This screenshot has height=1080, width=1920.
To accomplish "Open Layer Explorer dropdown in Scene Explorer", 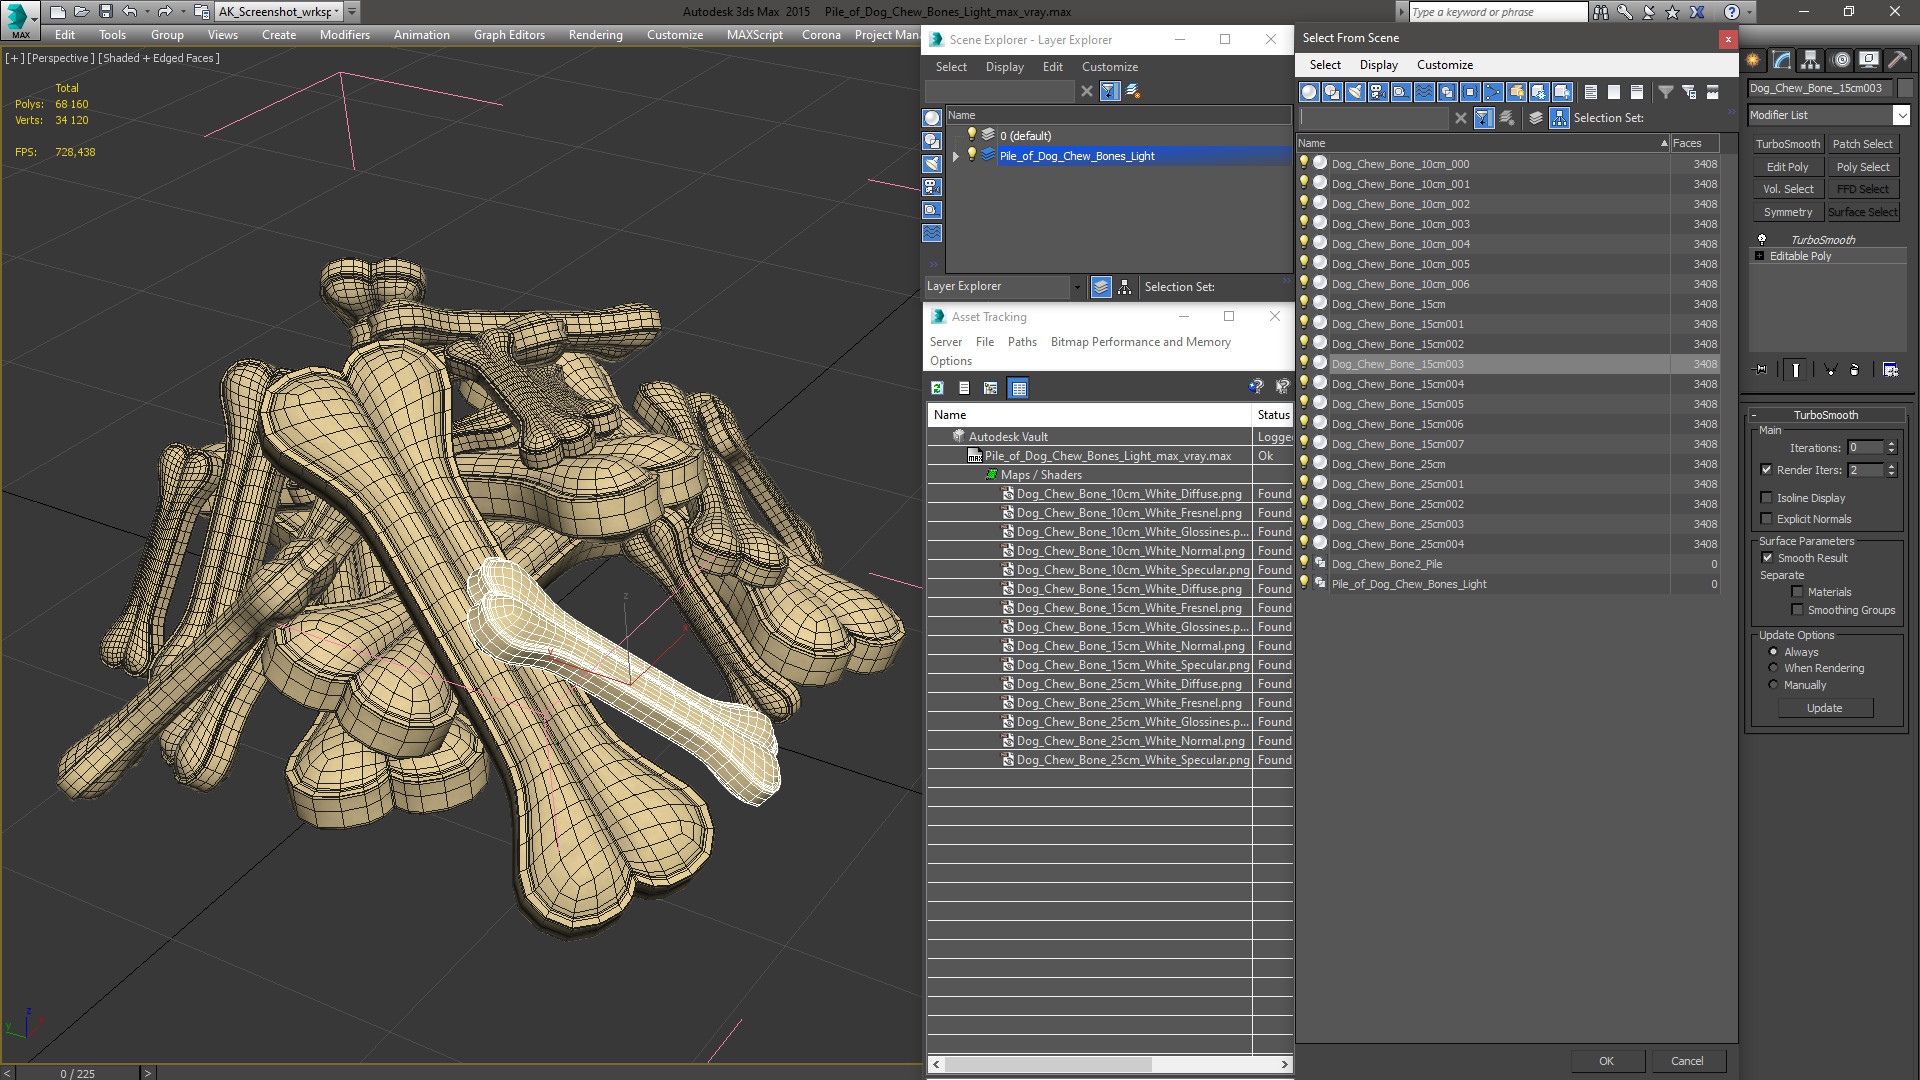I will [1077, 287].
